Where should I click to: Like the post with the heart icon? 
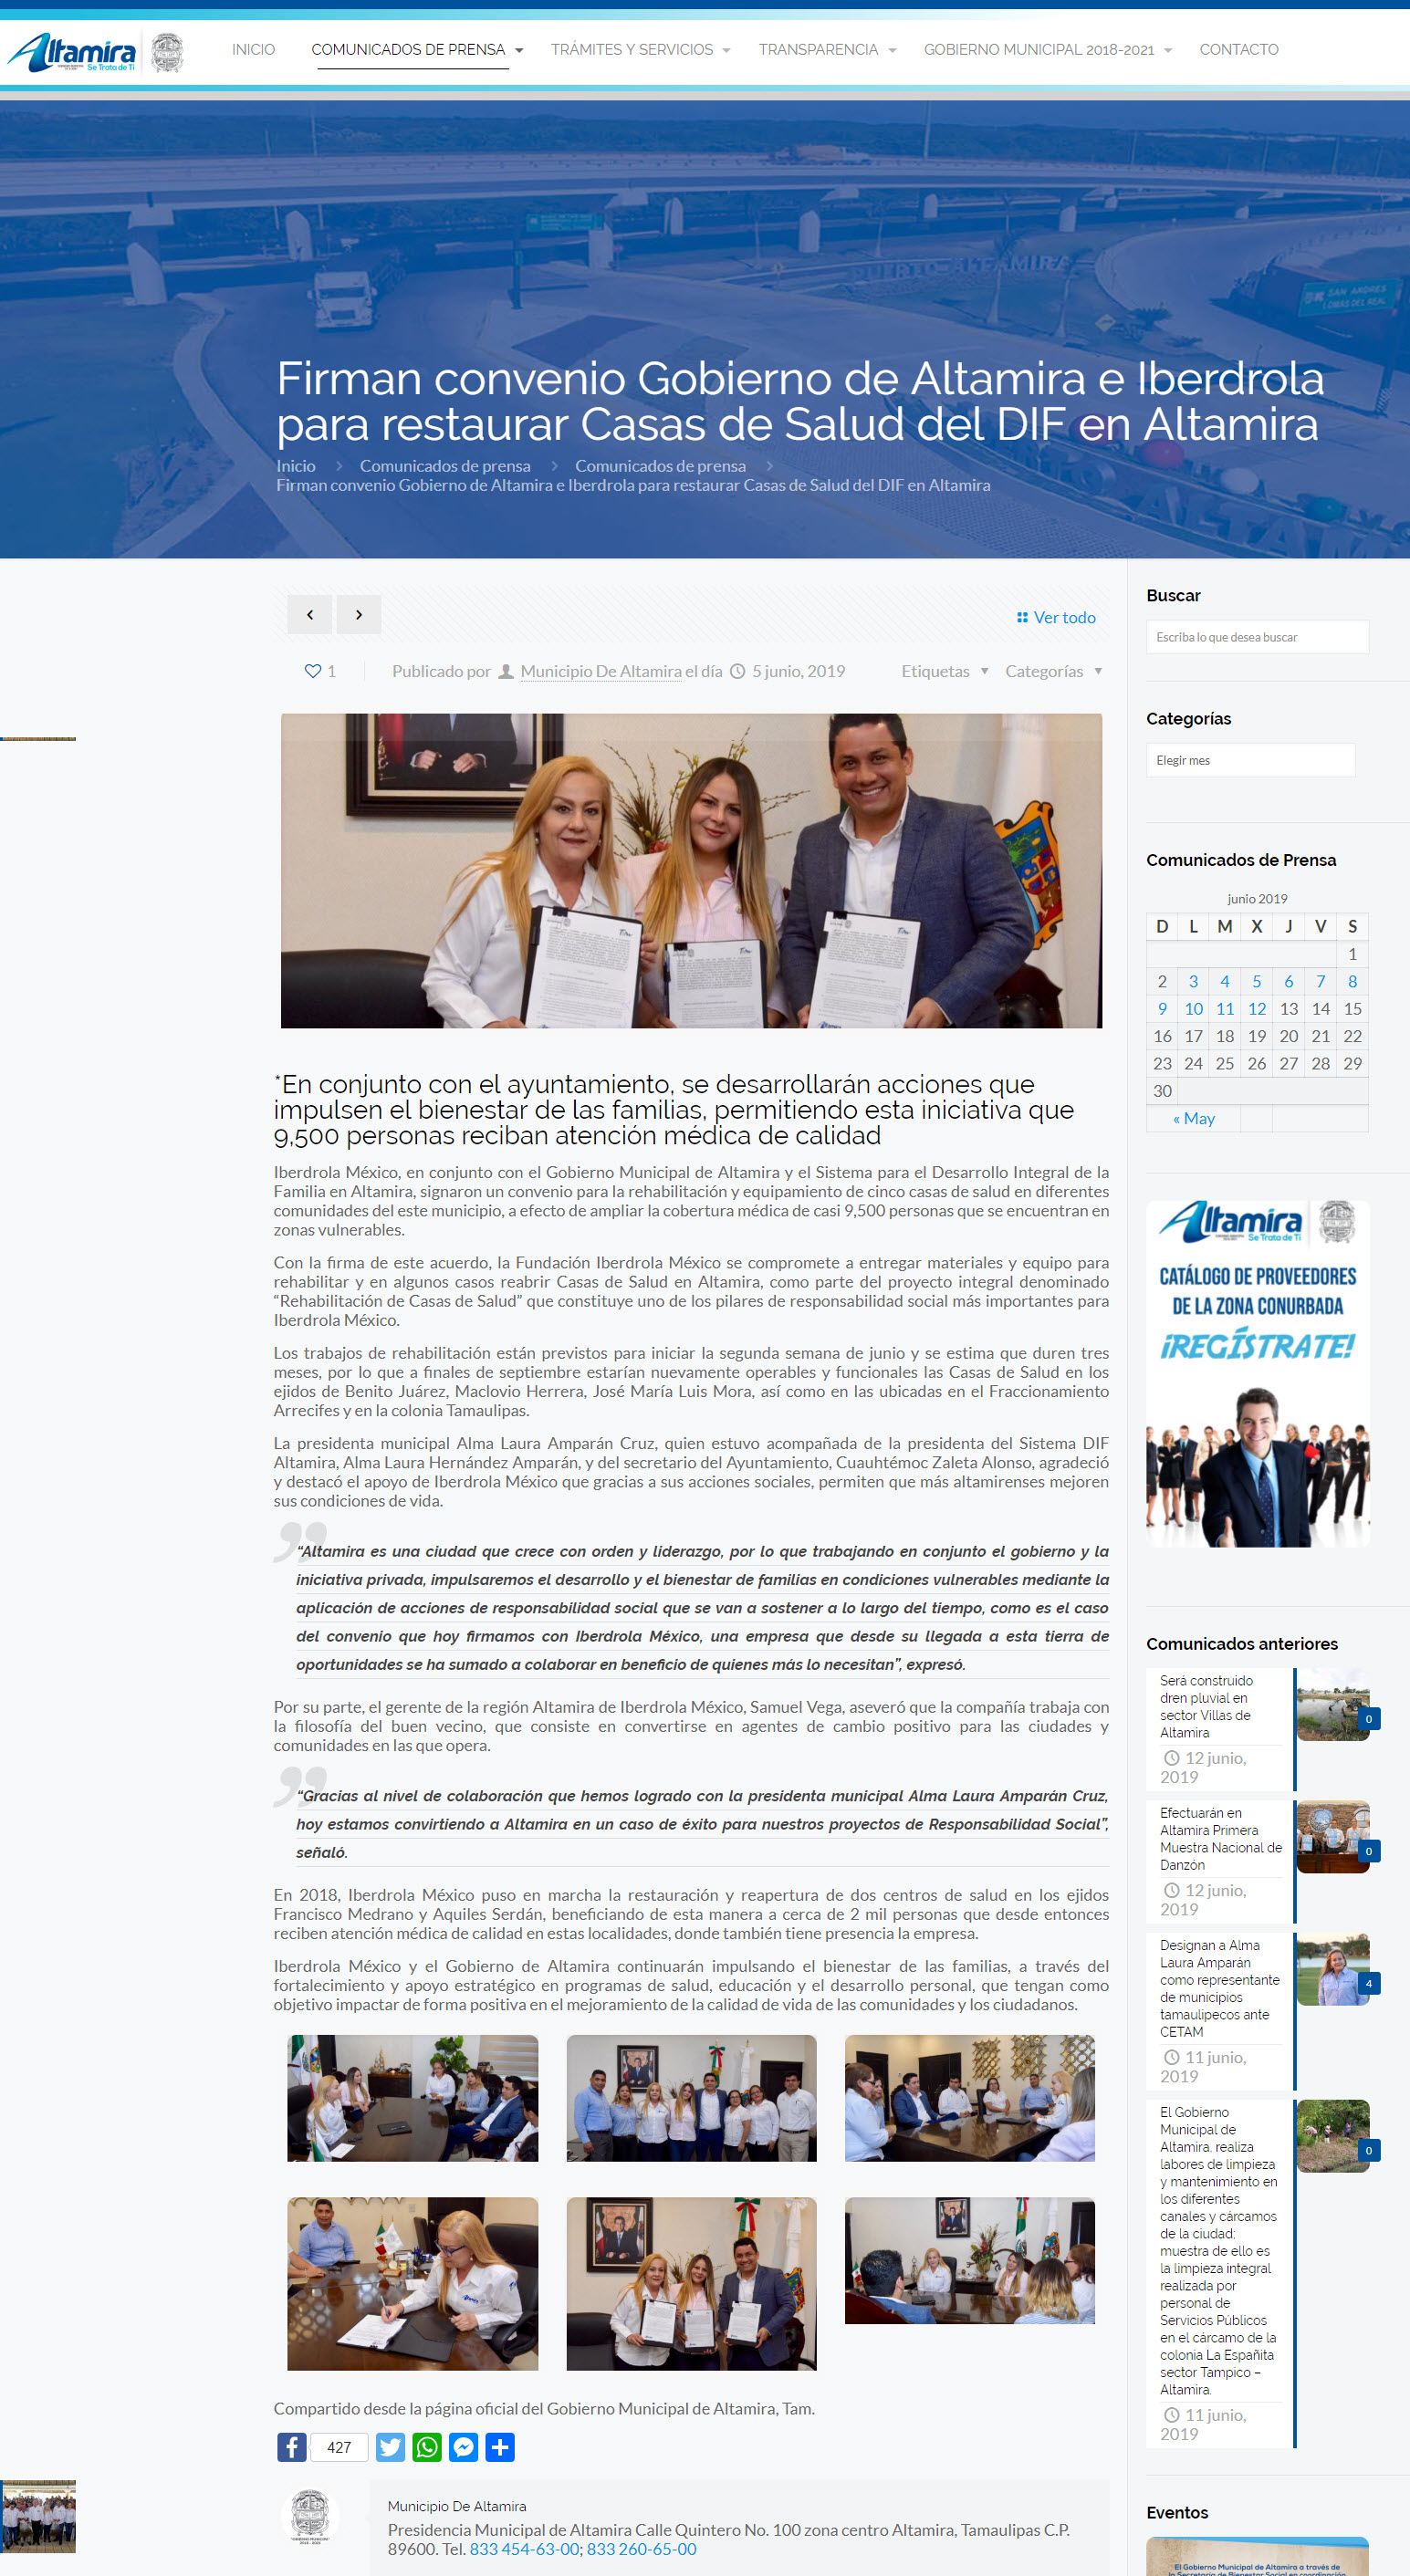[x=313, y=671]
